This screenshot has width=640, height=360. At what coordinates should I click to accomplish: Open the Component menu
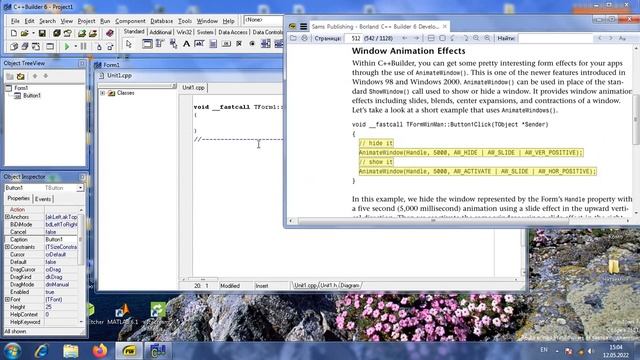pyautogui.click(x=130, y=21)
